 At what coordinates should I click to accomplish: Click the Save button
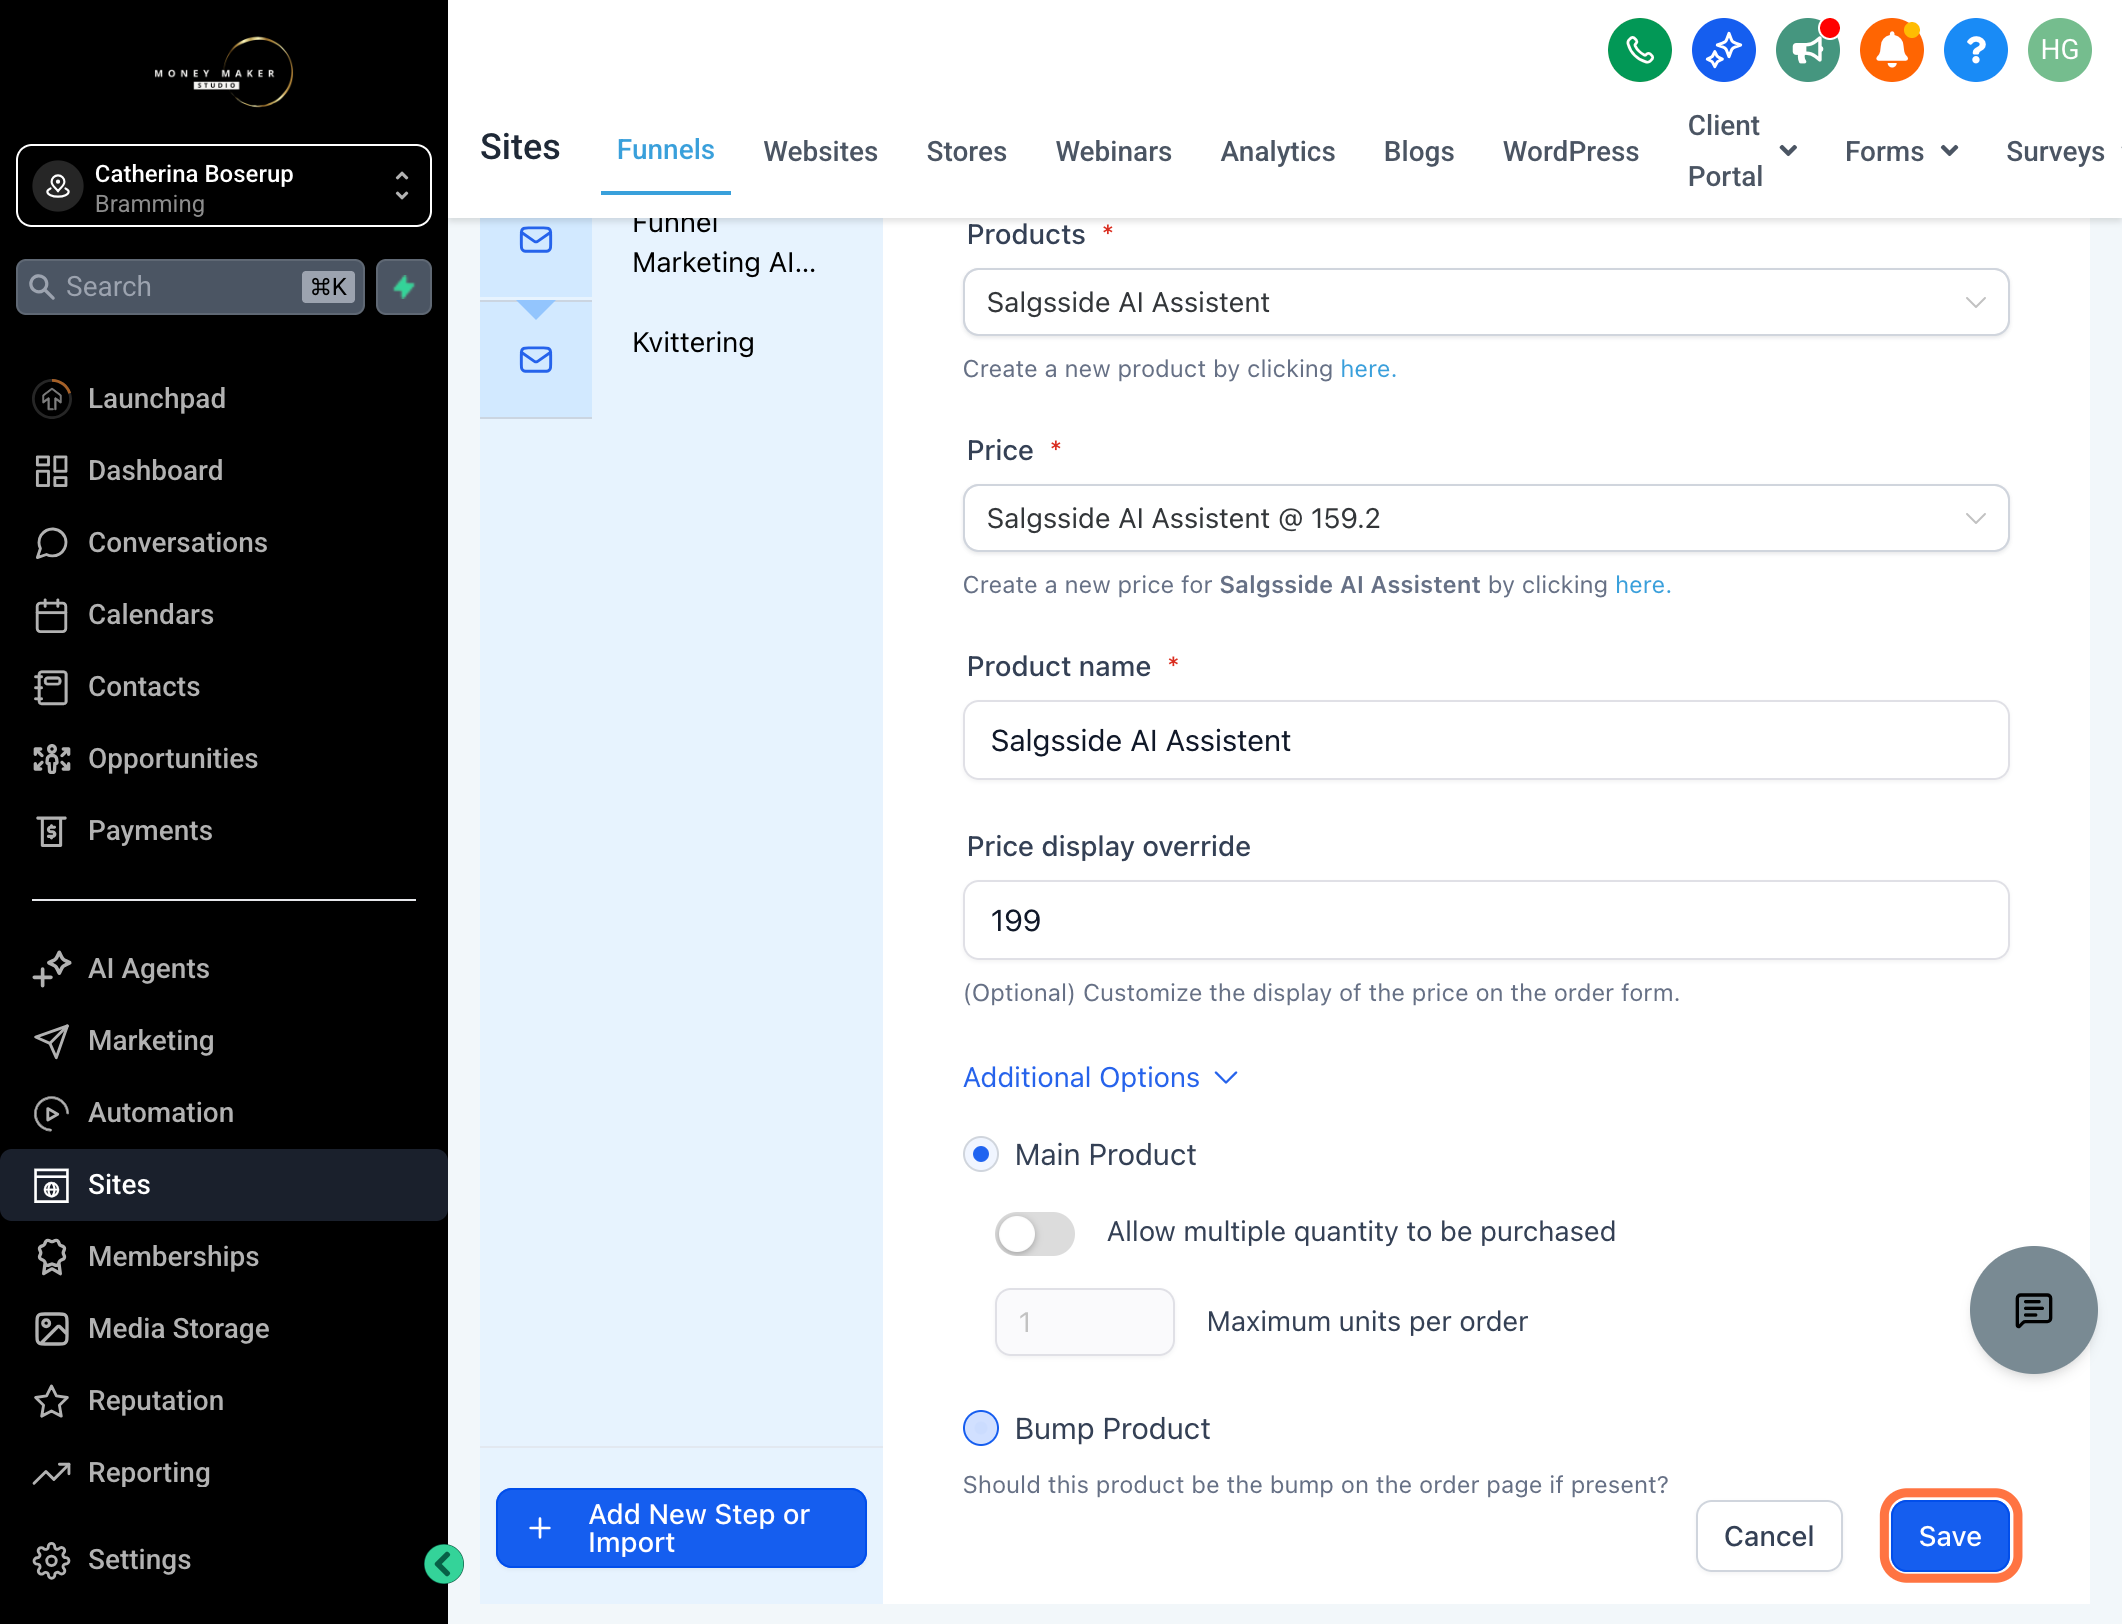coord(1949,1535)
